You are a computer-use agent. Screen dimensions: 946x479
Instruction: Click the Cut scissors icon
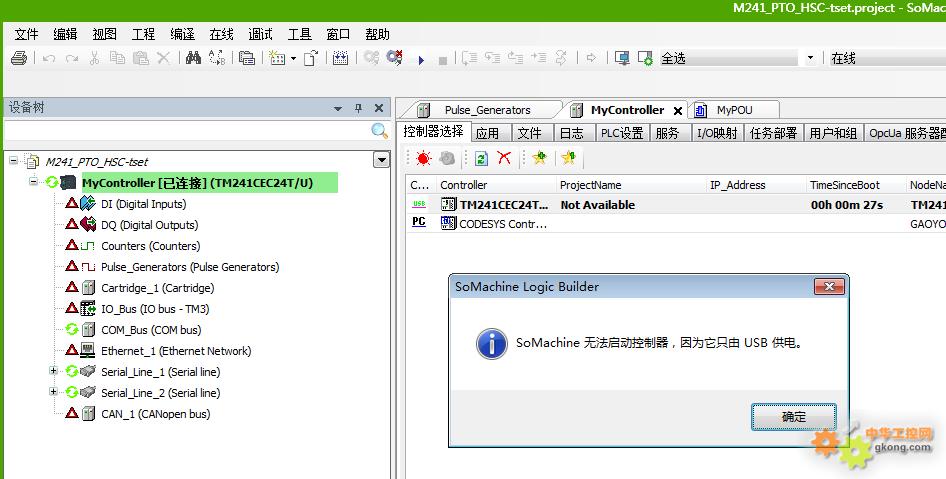(94, 59)
